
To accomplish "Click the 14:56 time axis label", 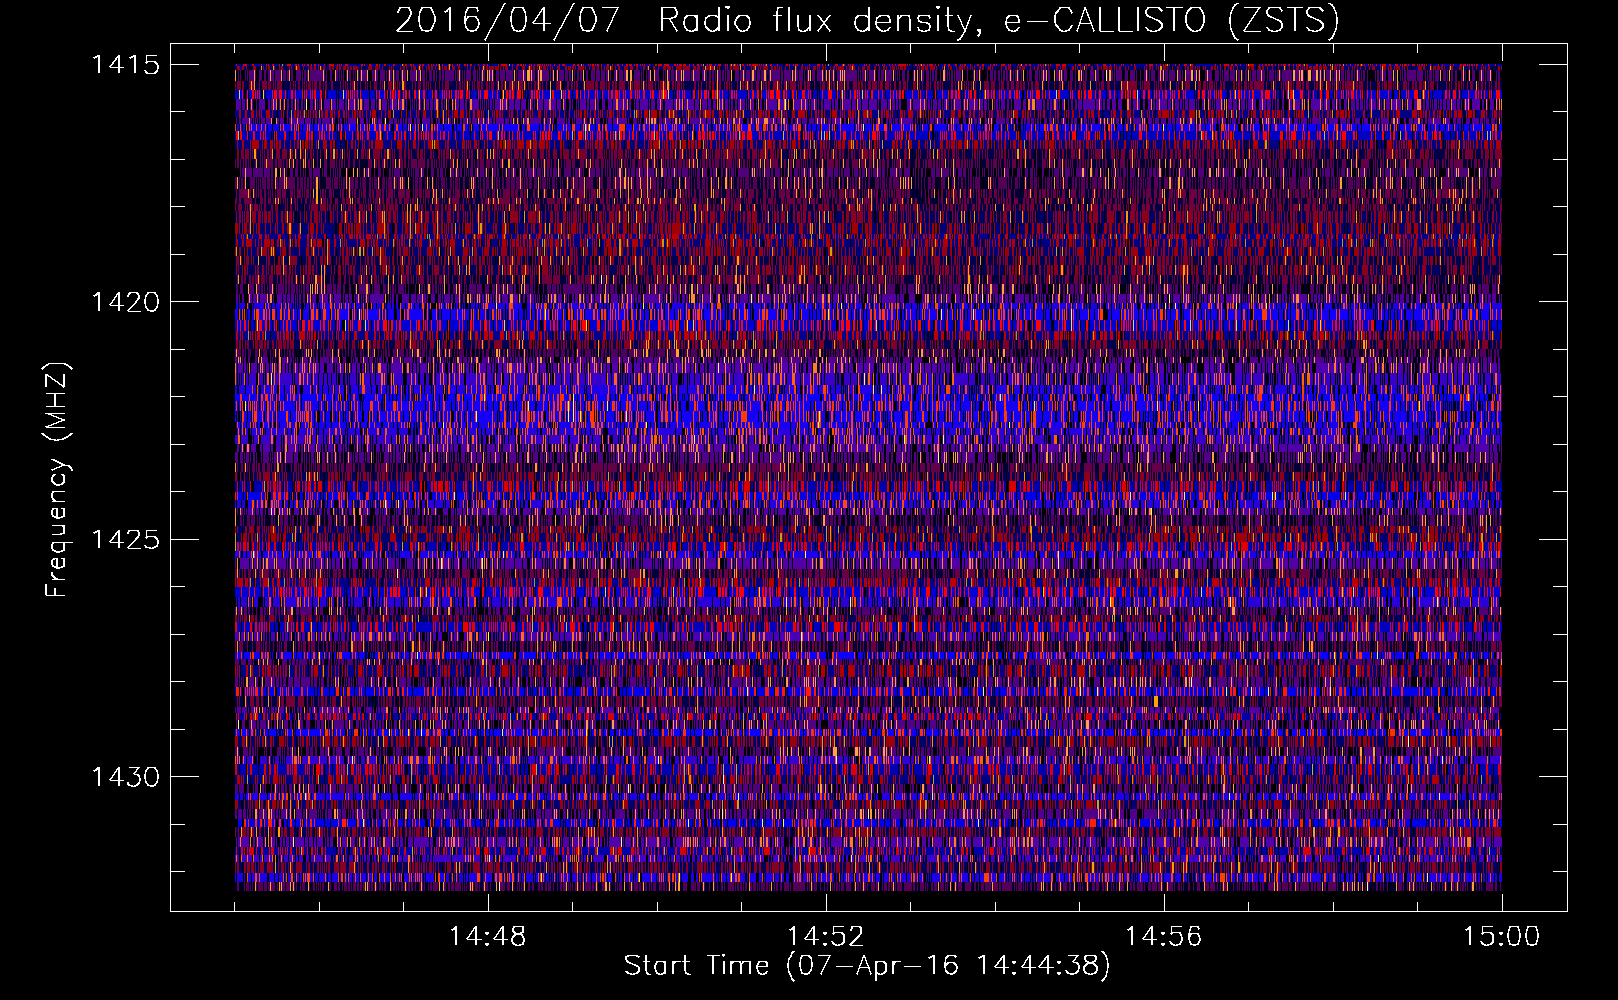I will coord(1163,937).
